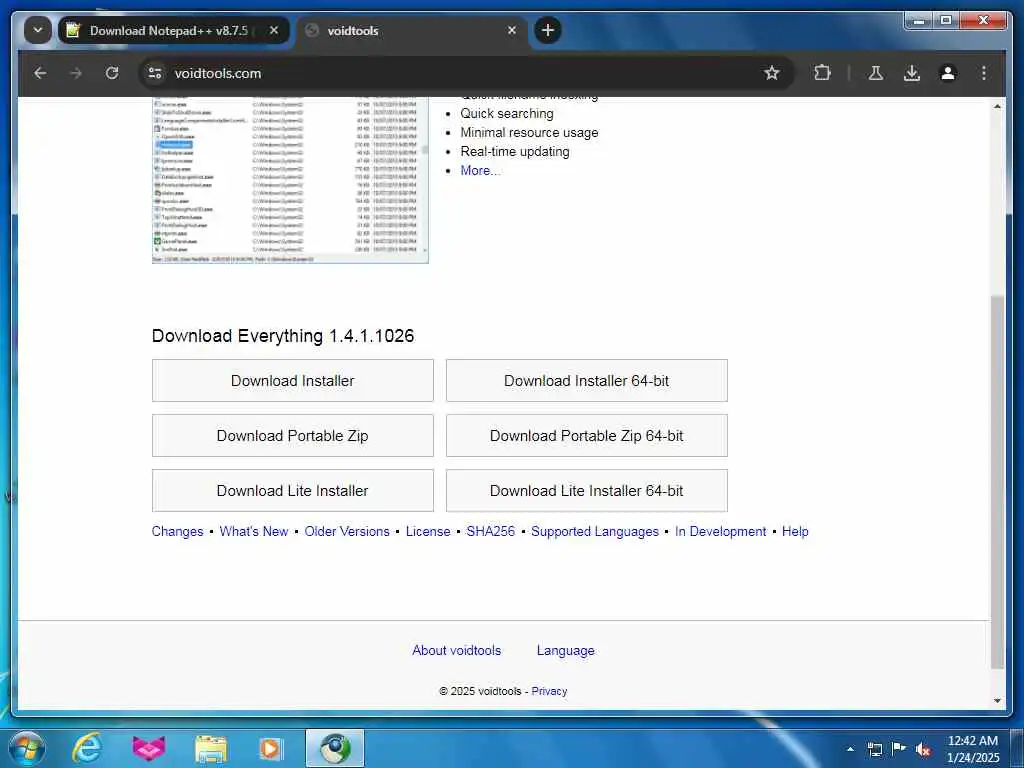Click the page scrollbar up arrow
Viewport: 1024px width, 768px height.
pyautogui.click(x=997, y=106)
